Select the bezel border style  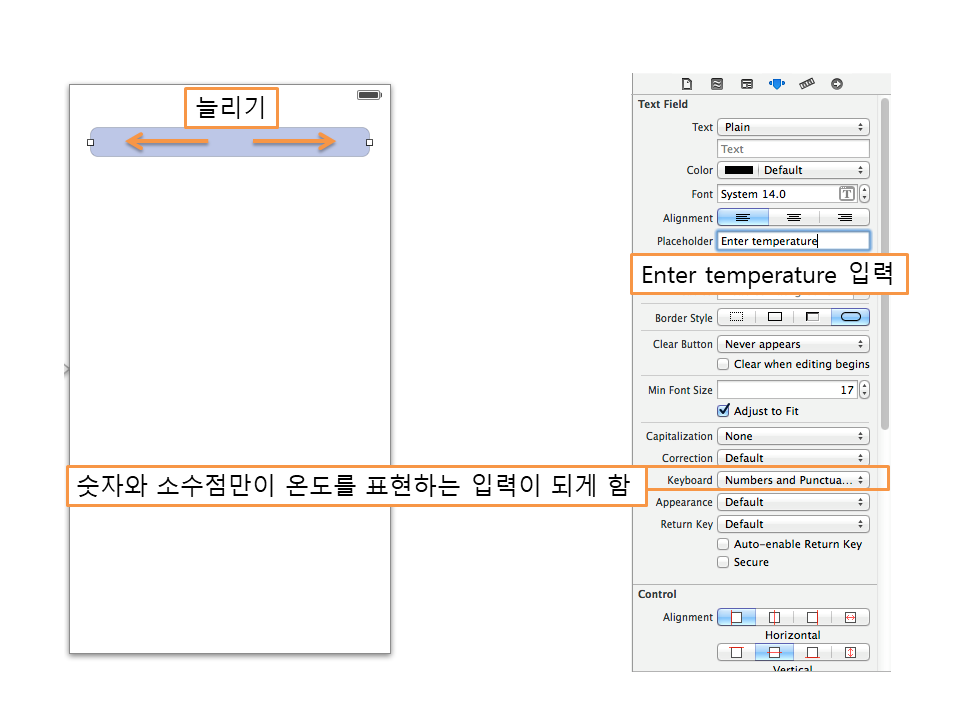812,318
